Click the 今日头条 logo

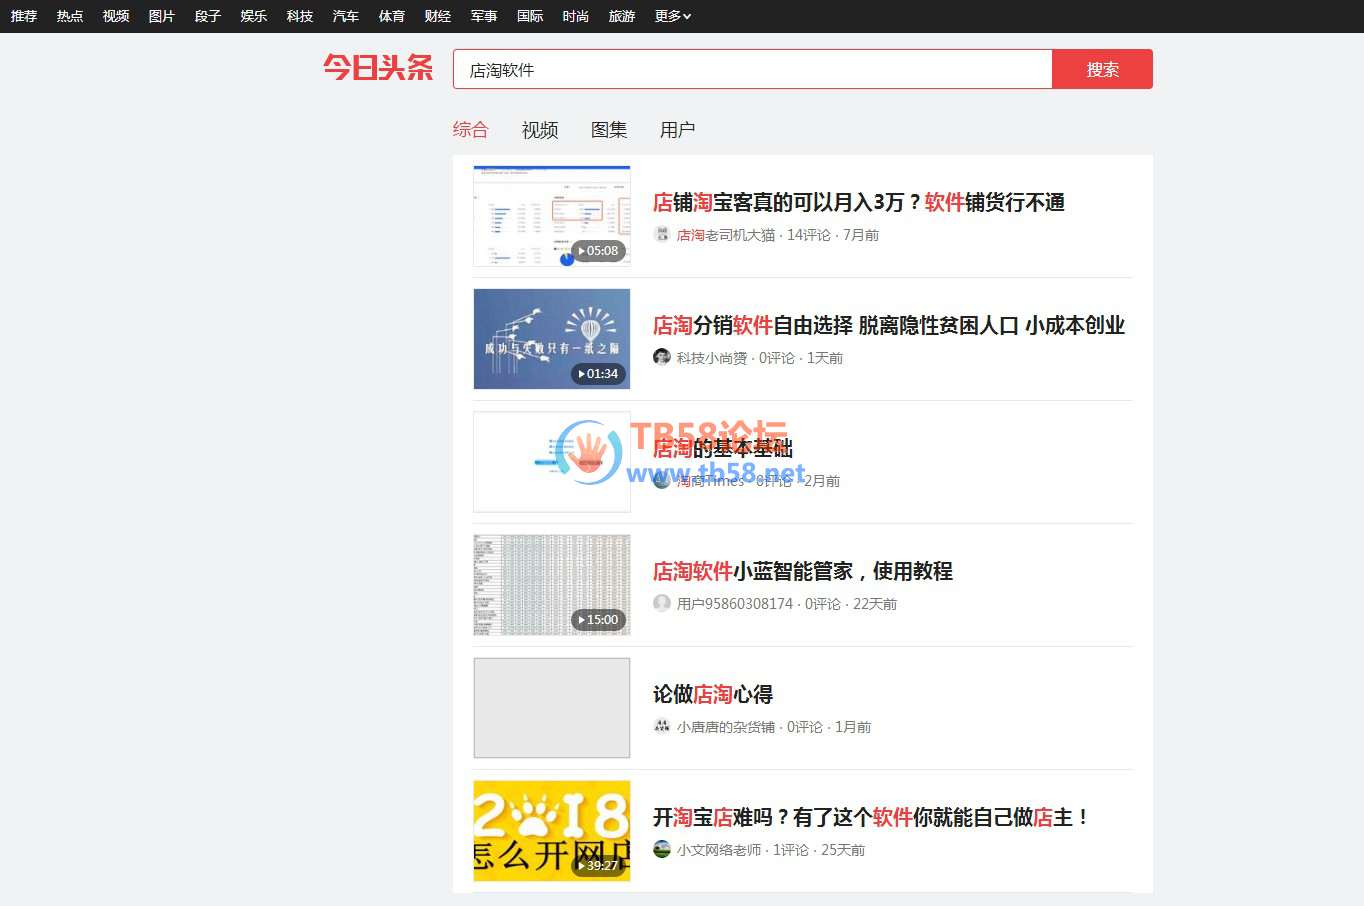pos(378,68)
